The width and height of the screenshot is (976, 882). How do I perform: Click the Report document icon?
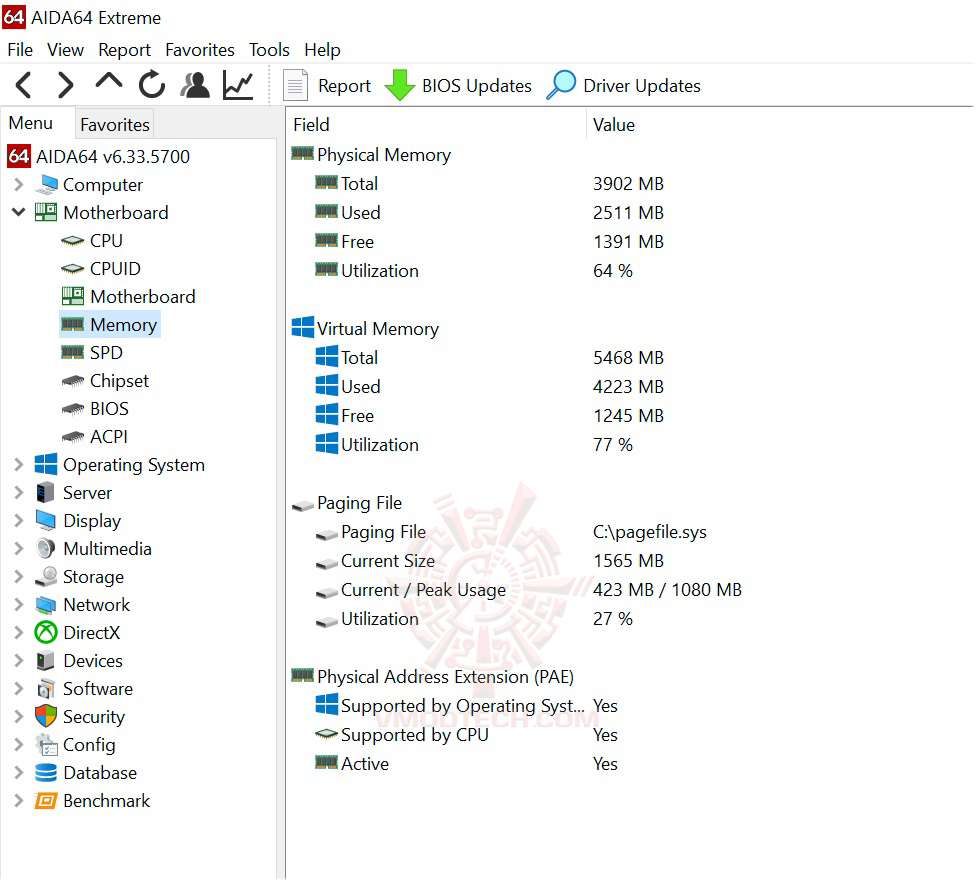(296, 85)
